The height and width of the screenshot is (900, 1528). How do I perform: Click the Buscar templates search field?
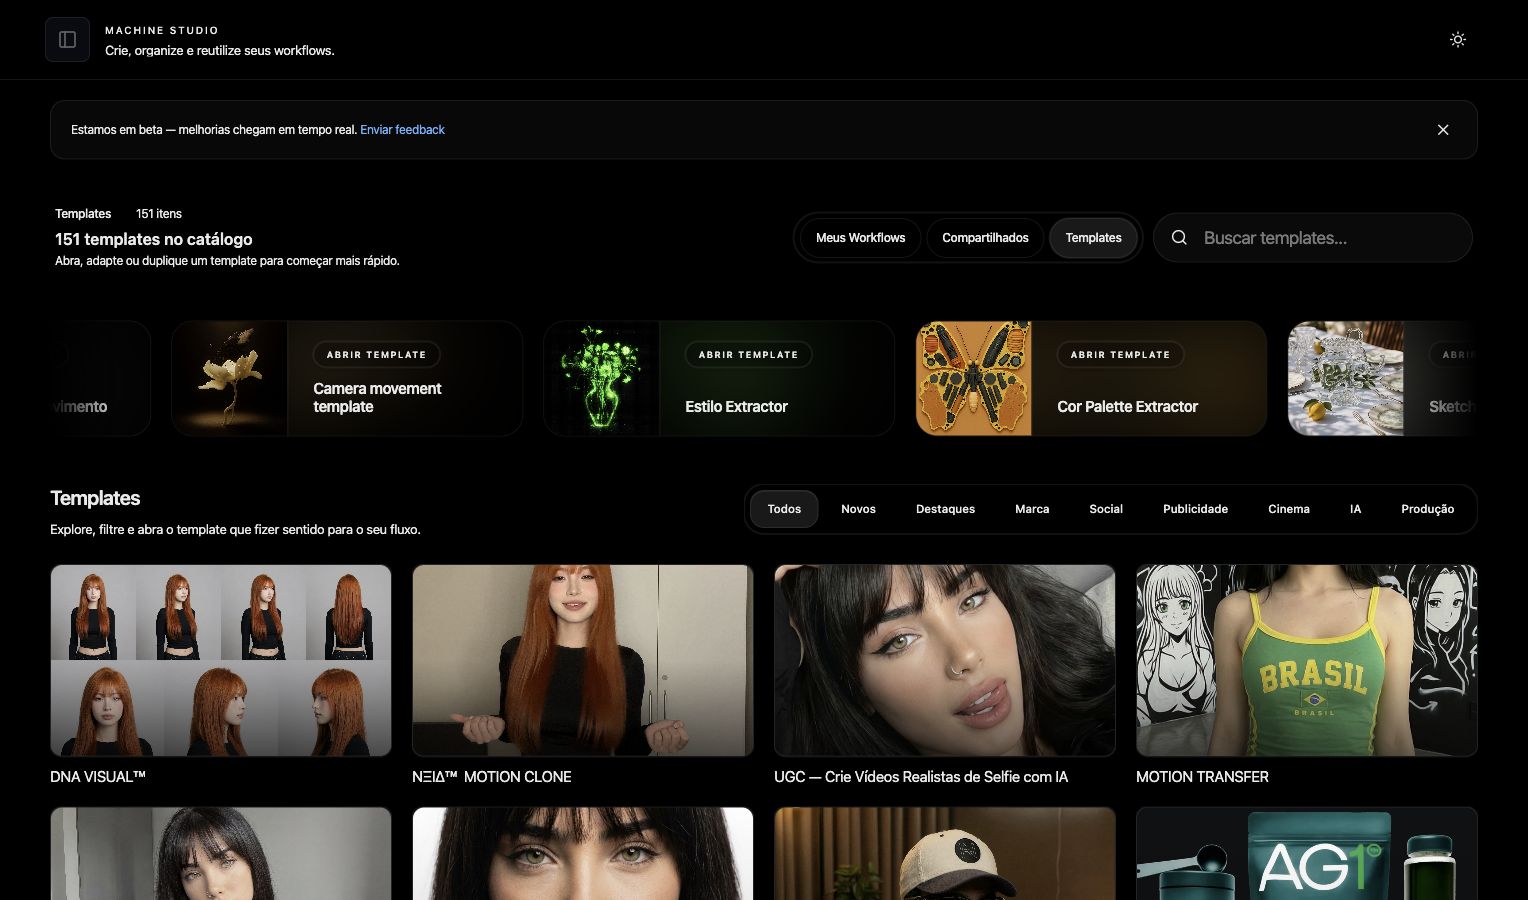[x=1313, y=238]
